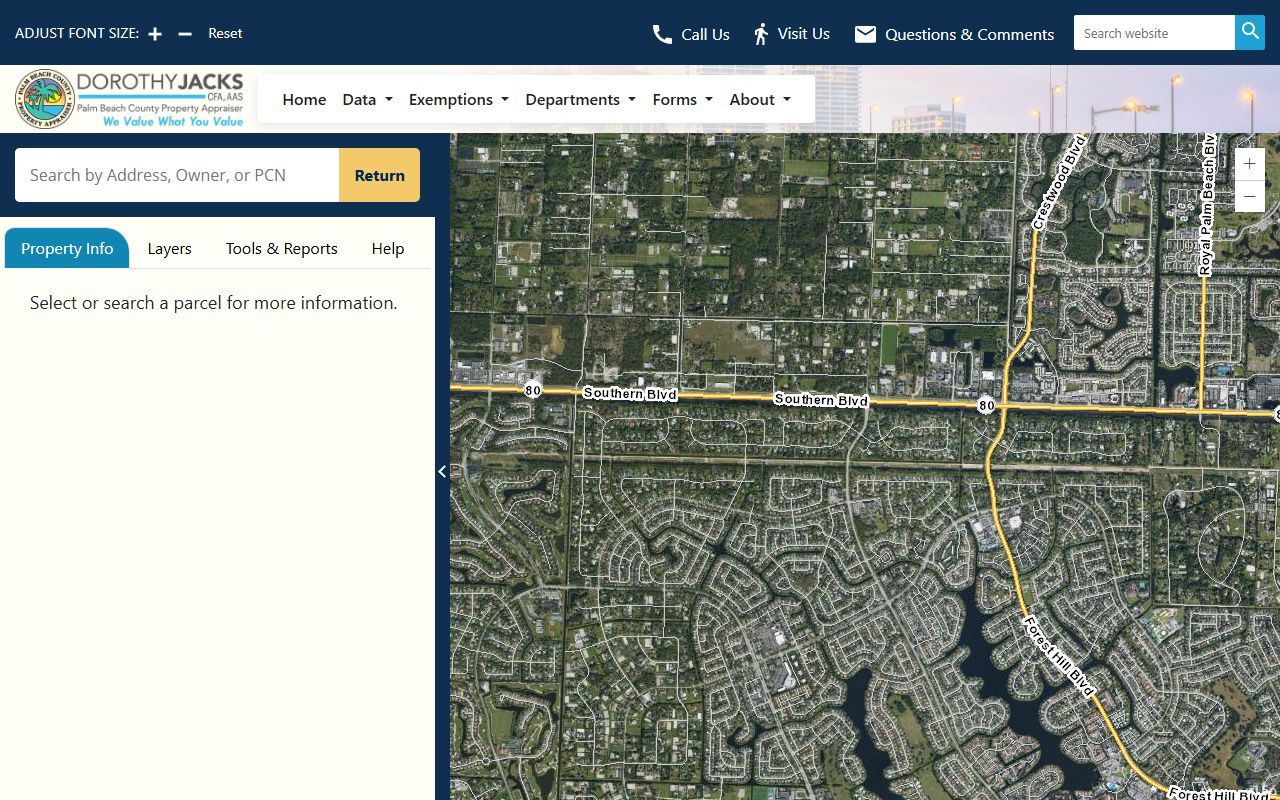Switch to the Layers tab
Image resolution: width=1280 pixels, height=800 pixels.
pos(169,248)
